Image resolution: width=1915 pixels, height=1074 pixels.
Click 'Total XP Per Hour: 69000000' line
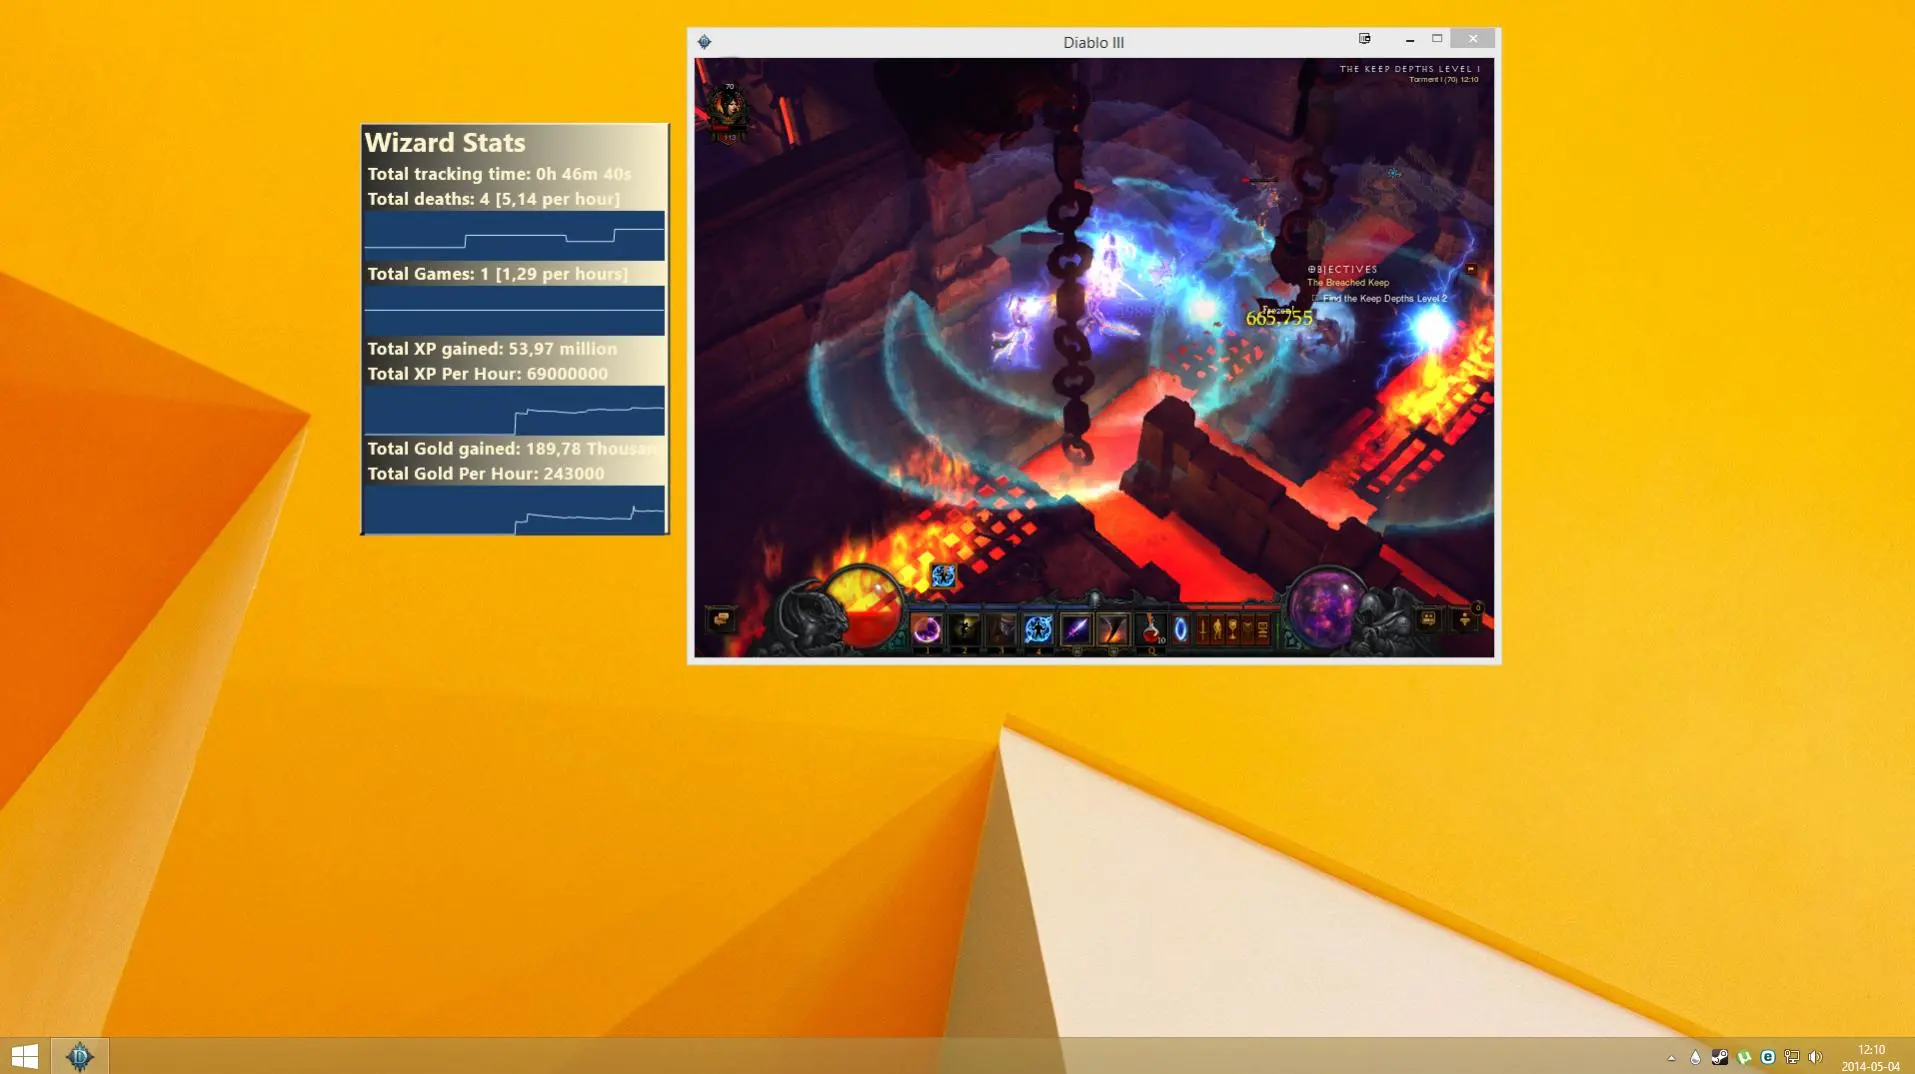(x=487, y=374)
